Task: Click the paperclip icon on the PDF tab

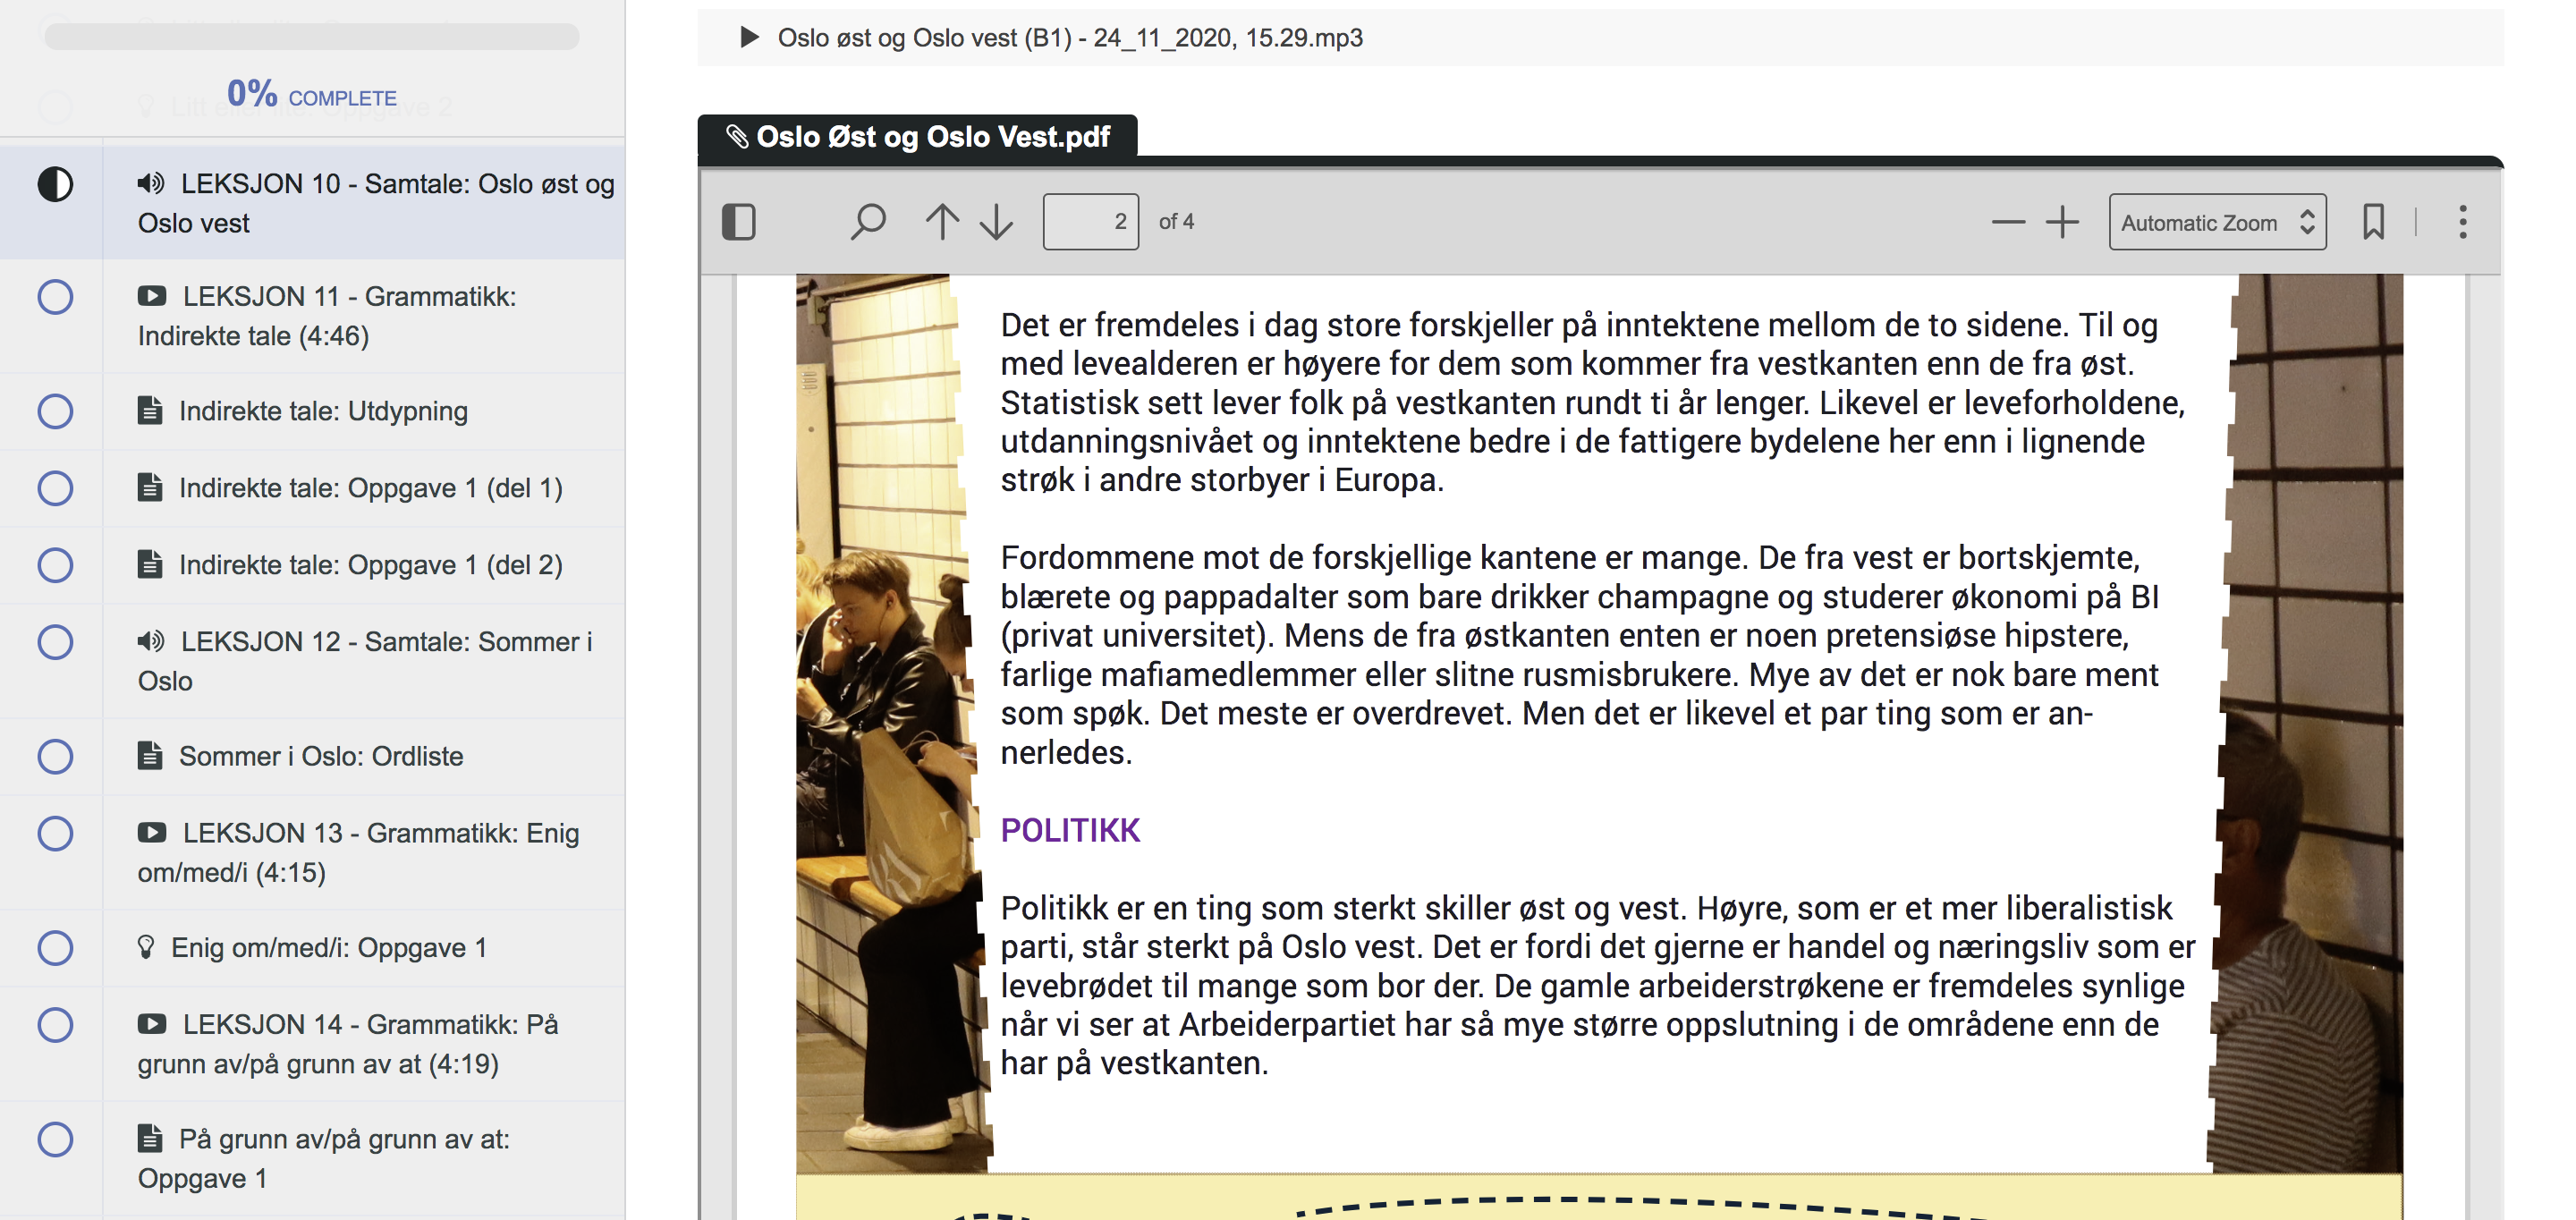Action: (737, 136)
